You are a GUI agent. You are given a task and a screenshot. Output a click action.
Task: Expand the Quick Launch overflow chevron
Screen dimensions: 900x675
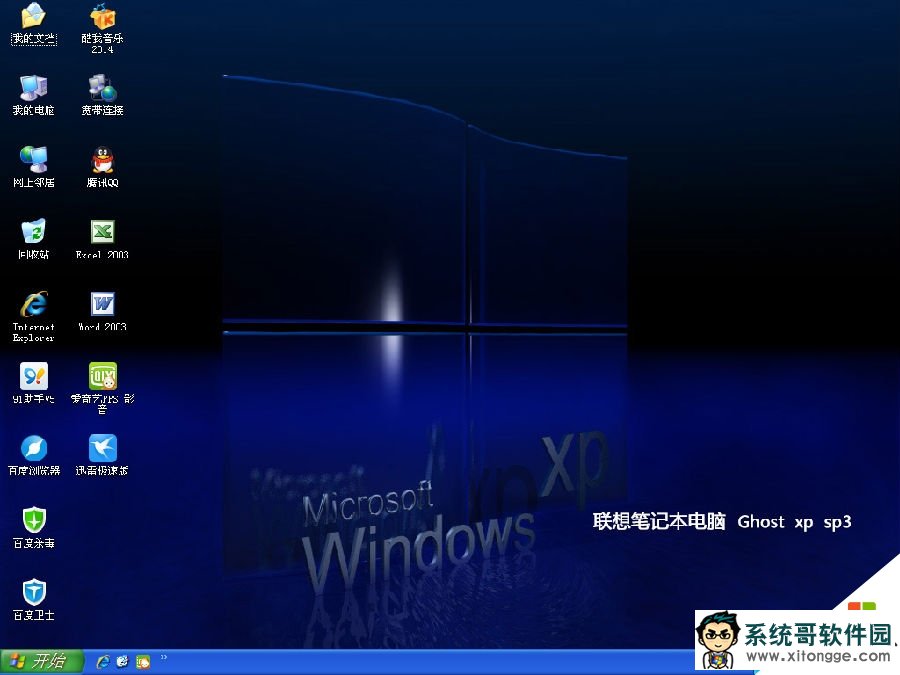[163, 658]
